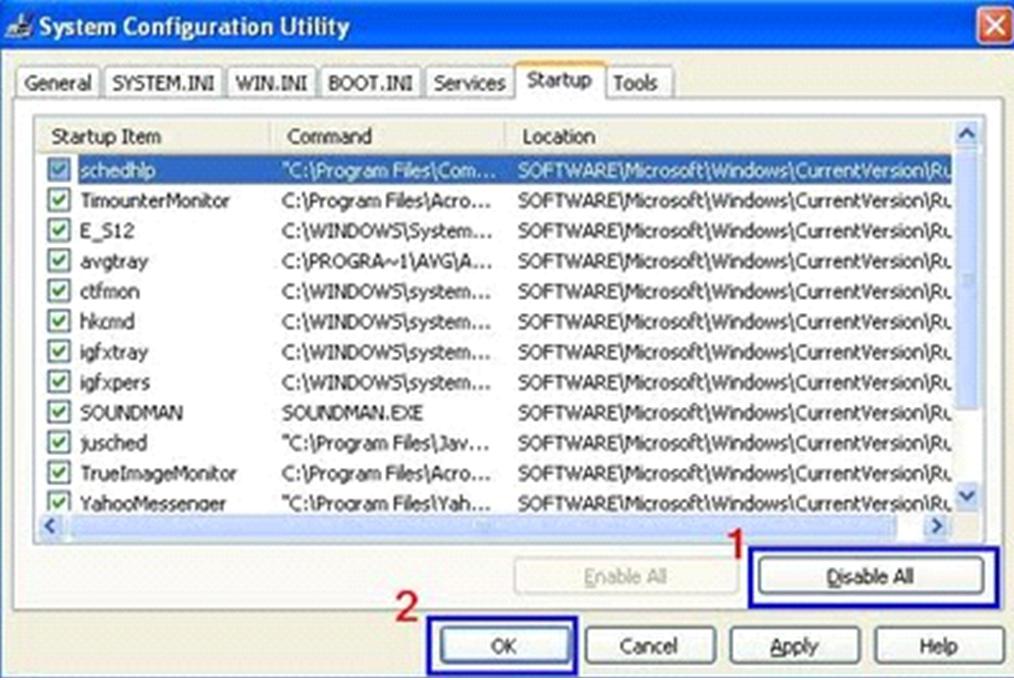1014x680 pixels.
Task: Open the SYSTEM.INI tab
Action: (x=163, y=83)
